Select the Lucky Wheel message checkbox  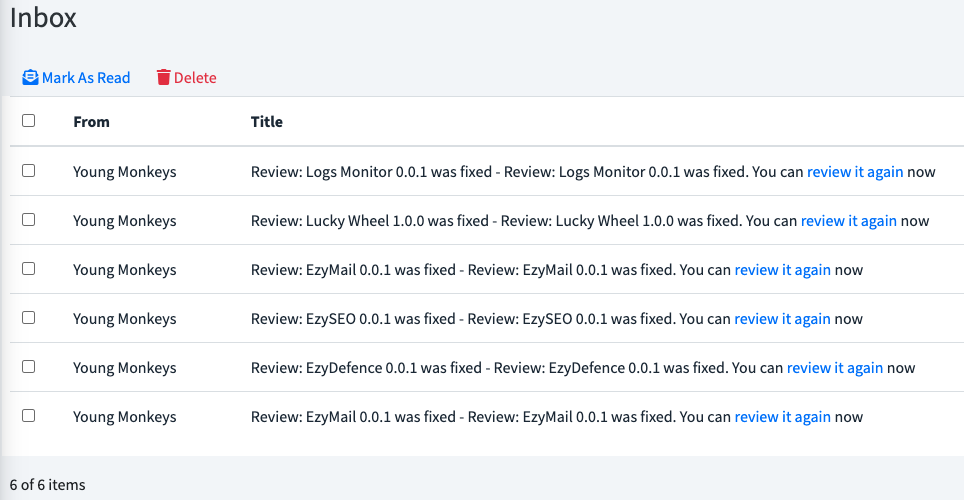[28, 220]
